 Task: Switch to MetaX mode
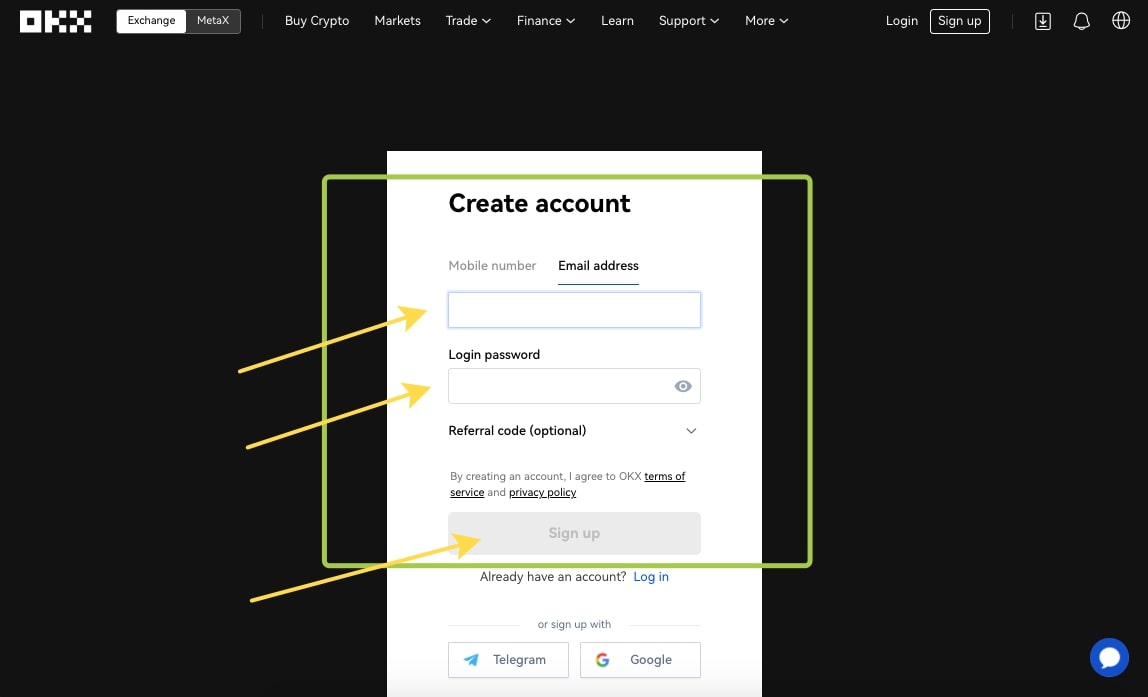[x=213, y=21]
